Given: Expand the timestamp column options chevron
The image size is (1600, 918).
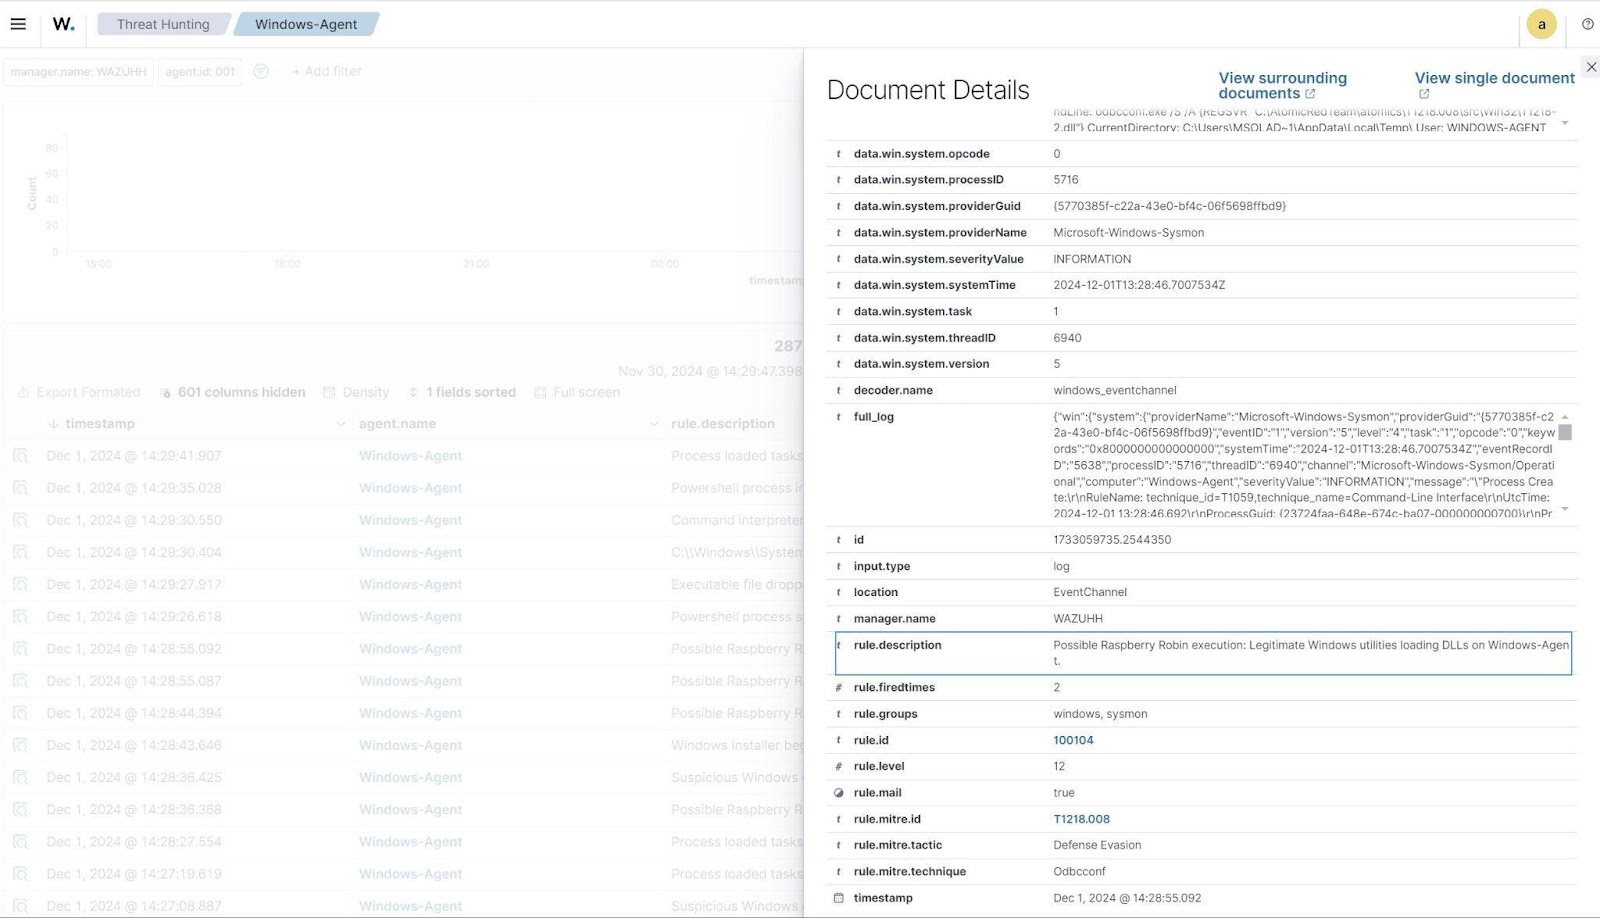Looking at the screenshot, I should click(x=340, y=424).
